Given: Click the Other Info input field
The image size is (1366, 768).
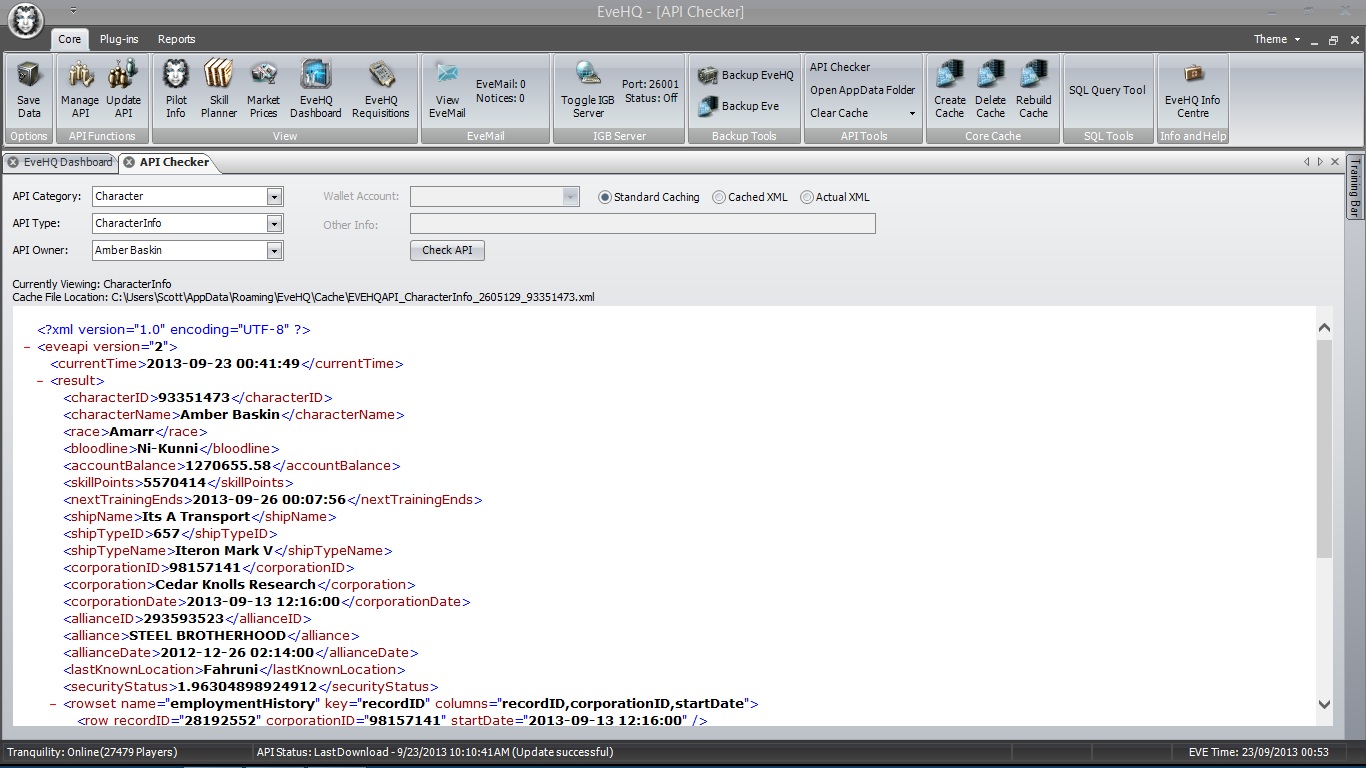Looking at the screenshot, I should tap(643, 224).
